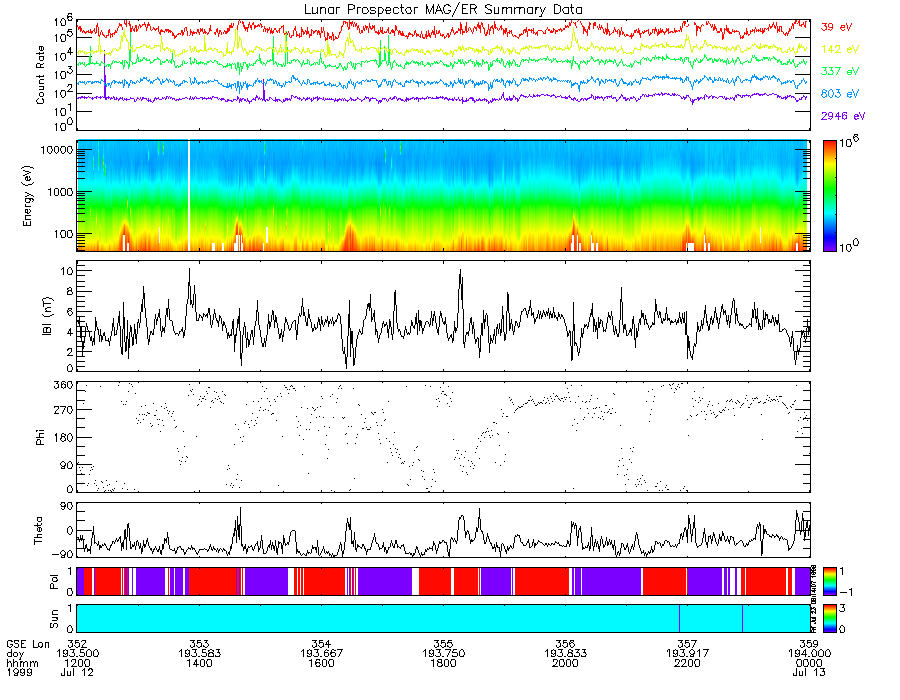The height and width of the screenshot is (700, 900).
Task: Click the '193.750' doy tick label
Action: [x=443, y=654]
